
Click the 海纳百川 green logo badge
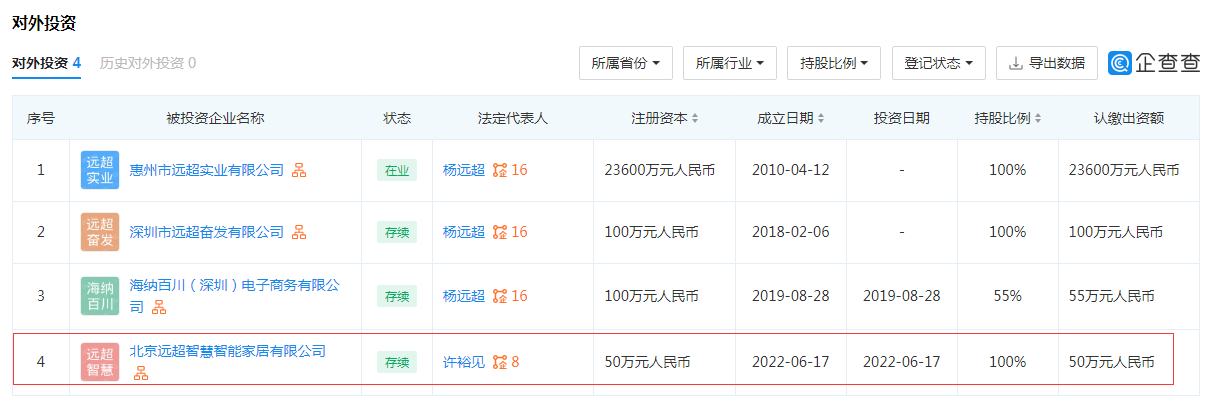click(x=100, y=296)
